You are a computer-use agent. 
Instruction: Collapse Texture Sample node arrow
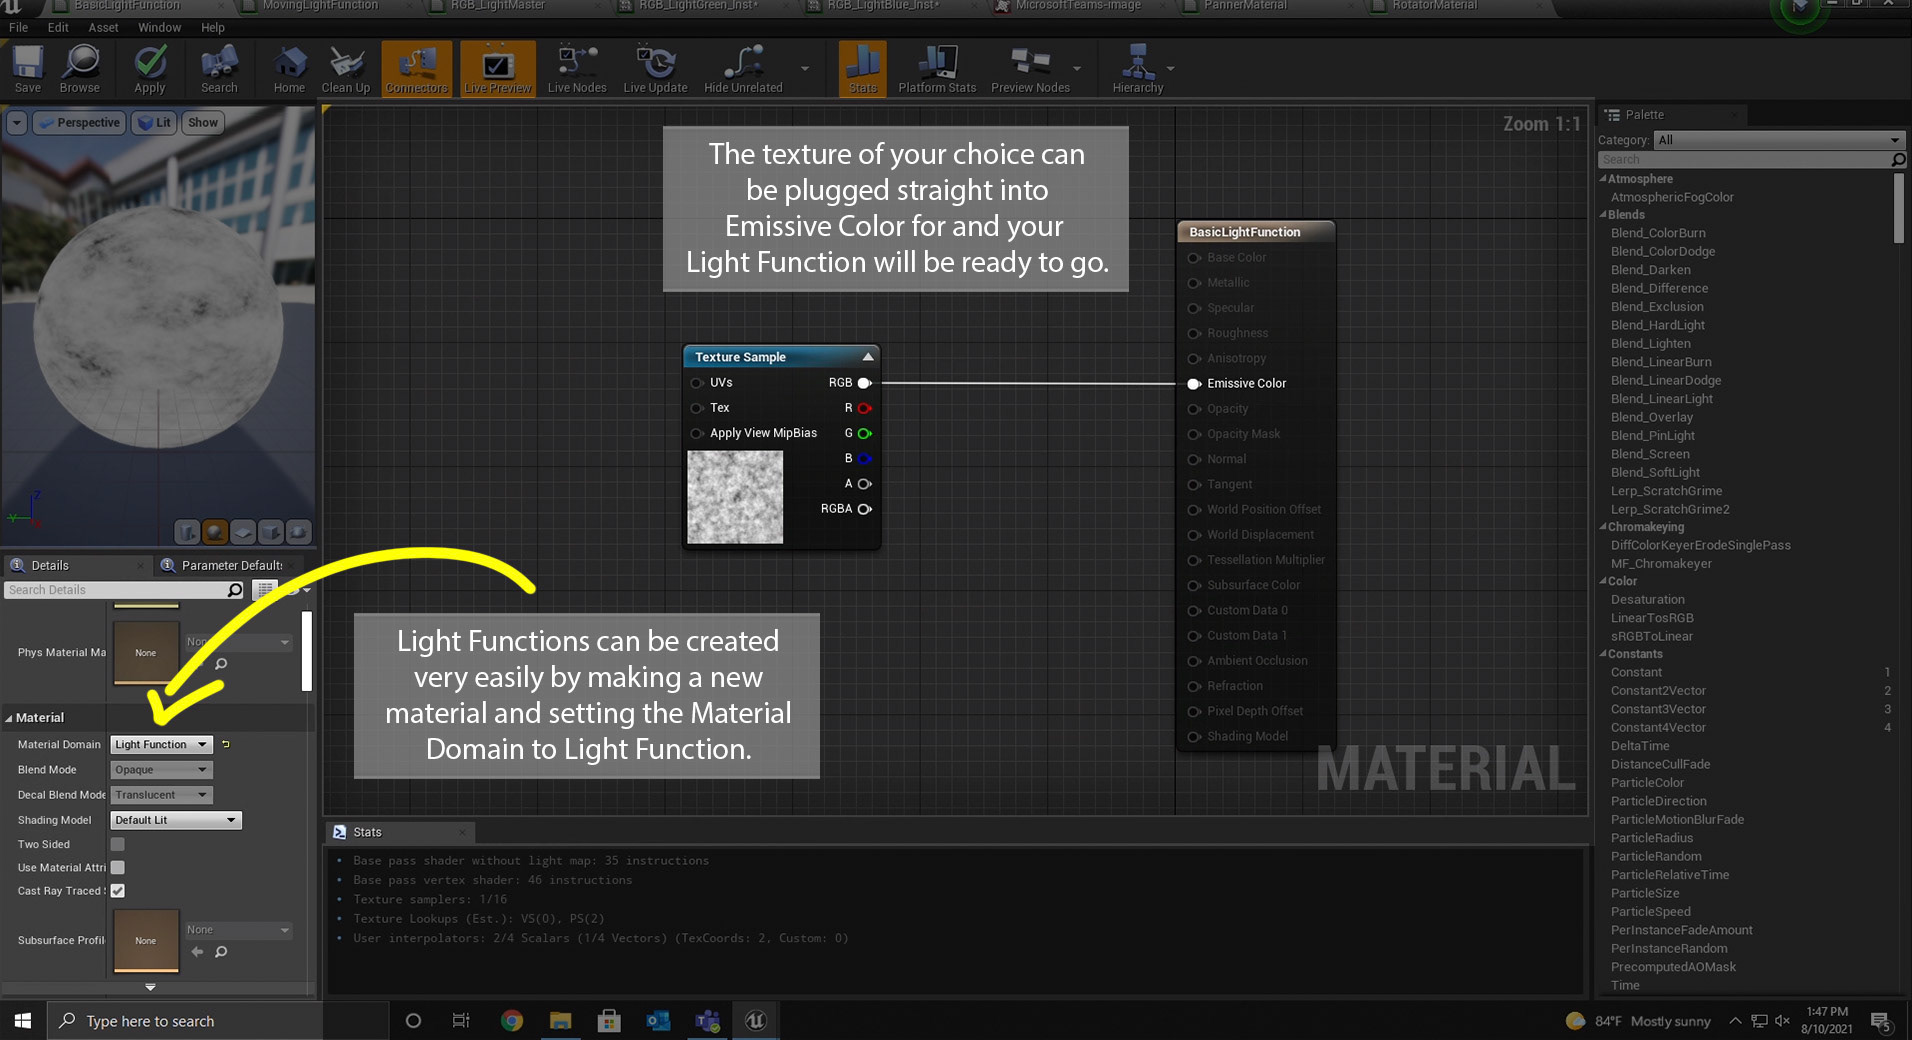(x=868, y=357)
